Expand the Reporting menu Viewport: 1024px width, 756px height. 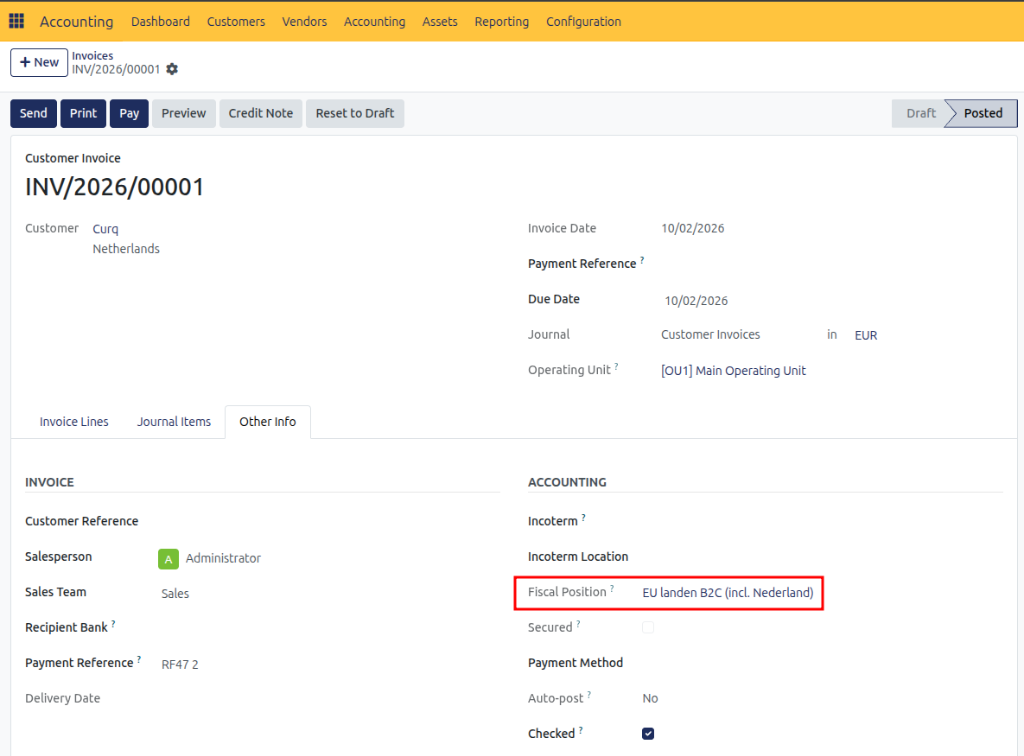502,22
